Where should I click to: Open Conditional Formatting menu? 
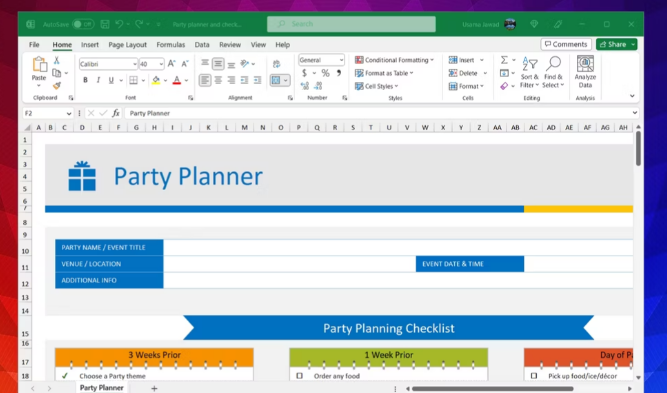click(x=394, y=60)
